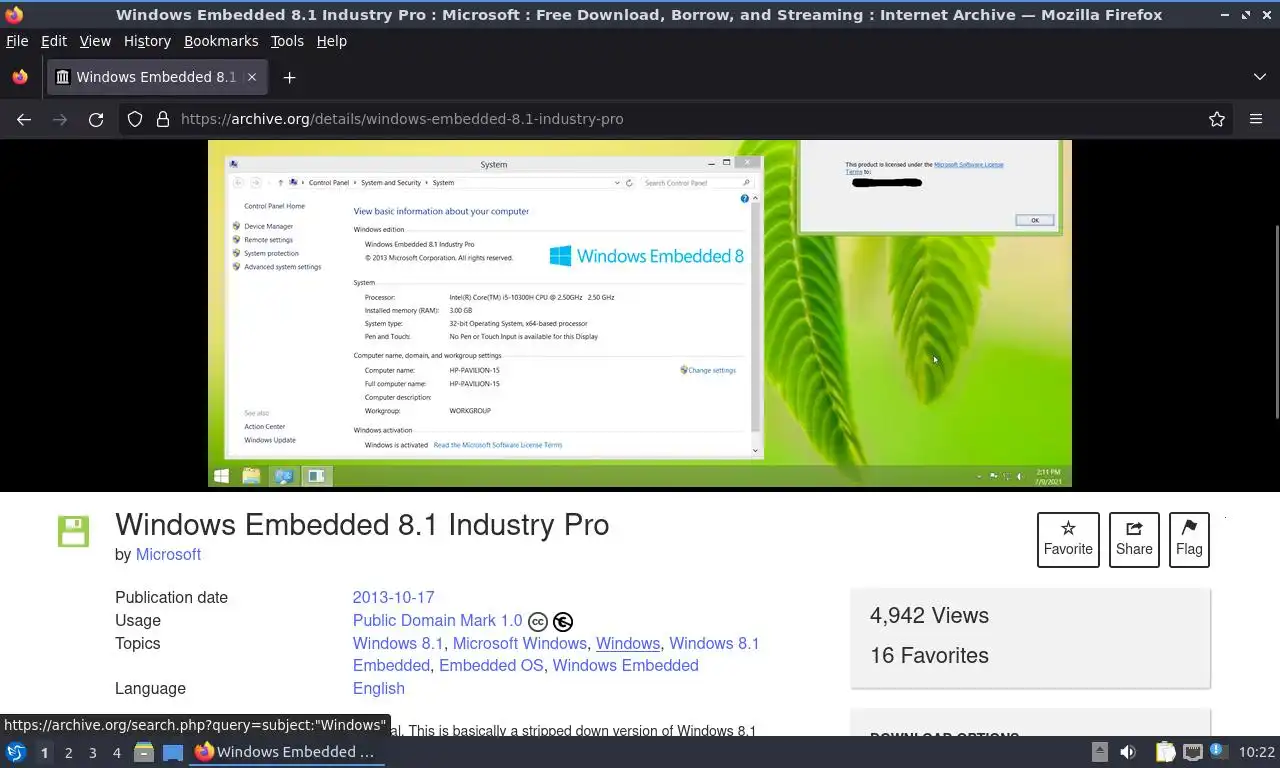
Task: Switch to workspace 4
Action: pyautogui.click(x=116, y=752)
